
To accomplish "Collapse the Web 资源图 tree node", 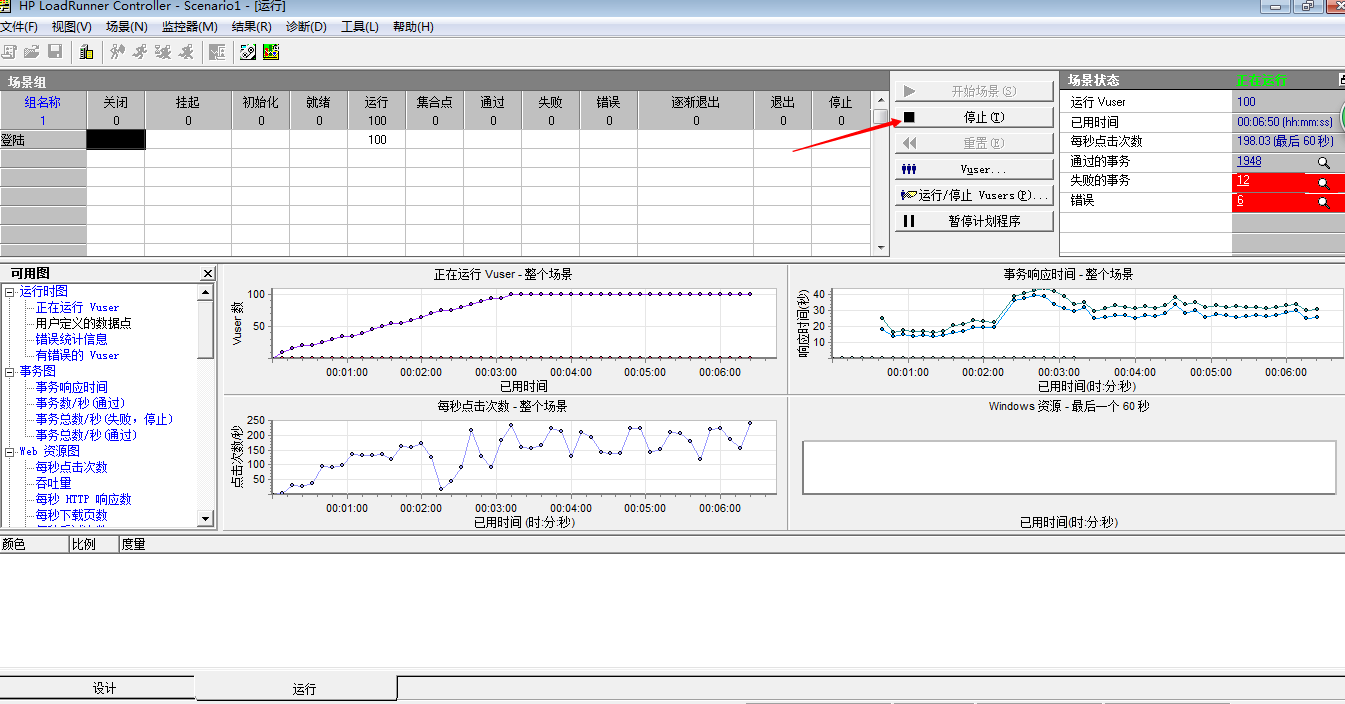I will 10,452.
